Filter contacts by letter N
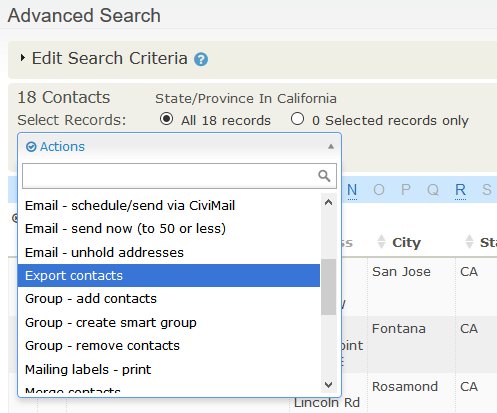Image resolution: width=497 pixels, height=413 pixels. click(x=352, y=190)
